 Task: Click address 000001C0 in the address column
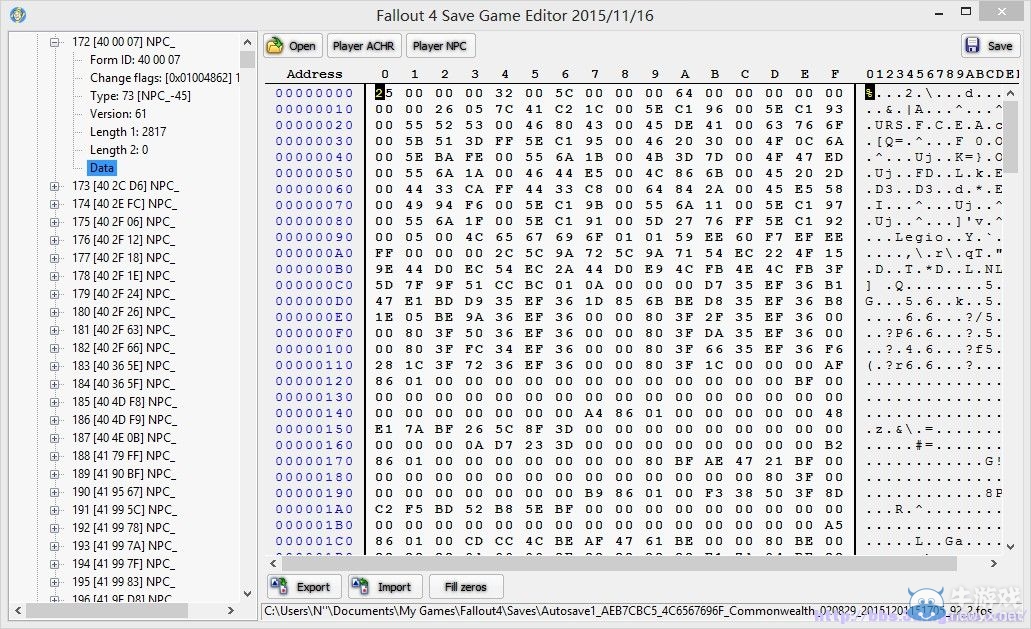(x=314, y=541)
